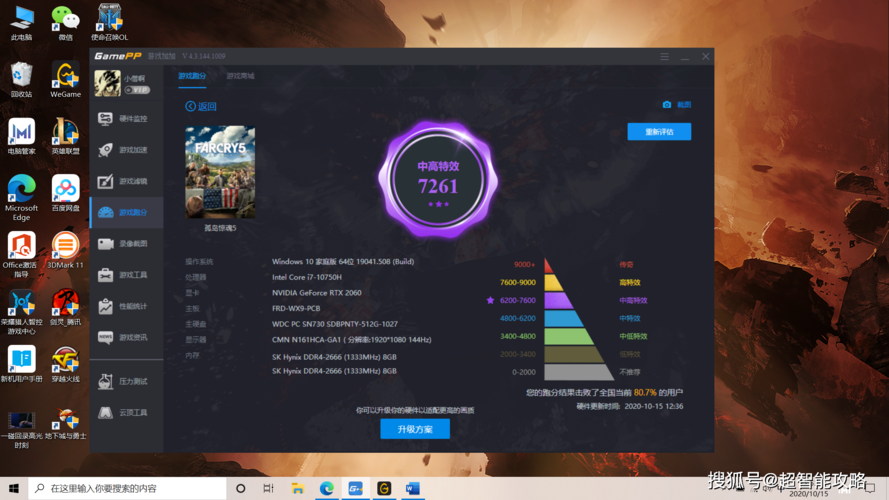Open the 性能统计 chart icon
Screen dimensions: 889x500
pos(105,306)
